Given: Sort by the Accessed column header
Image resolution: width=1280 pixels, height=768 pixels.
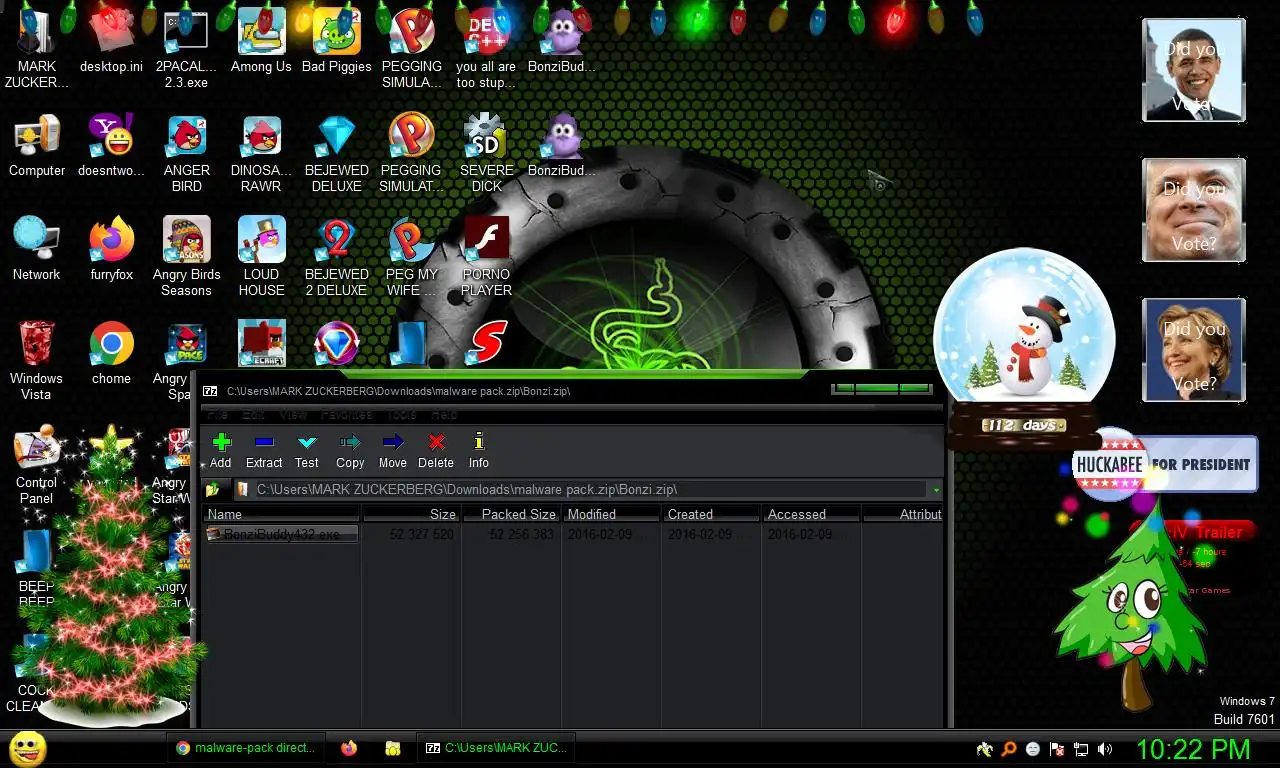Looking at the screenshot, I should pos(811,514).
